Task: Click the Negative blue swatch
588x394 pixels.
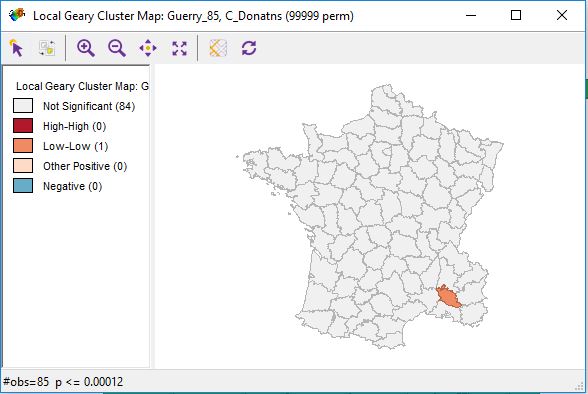Action: pyautogui.click(x=23, y=186)
